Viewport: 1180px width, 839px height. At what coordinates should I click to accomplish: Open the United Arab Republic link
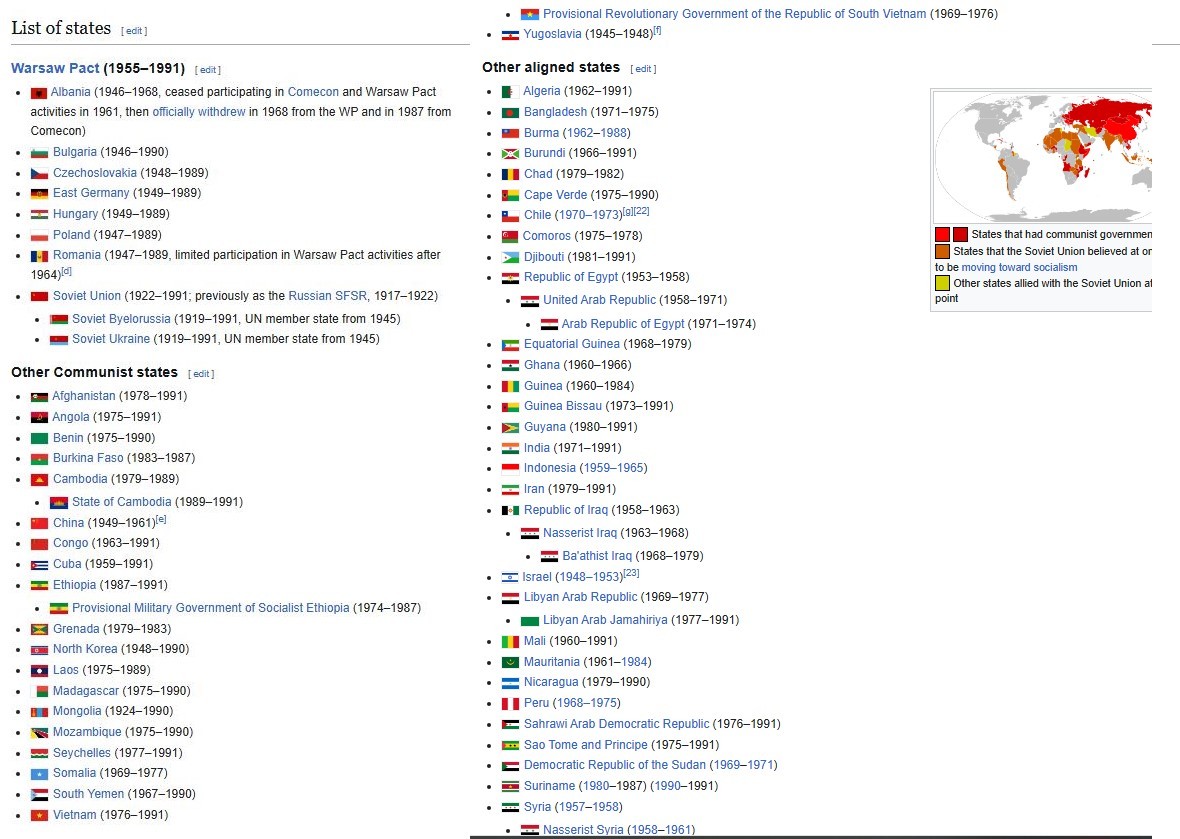(x=600, y=299)
